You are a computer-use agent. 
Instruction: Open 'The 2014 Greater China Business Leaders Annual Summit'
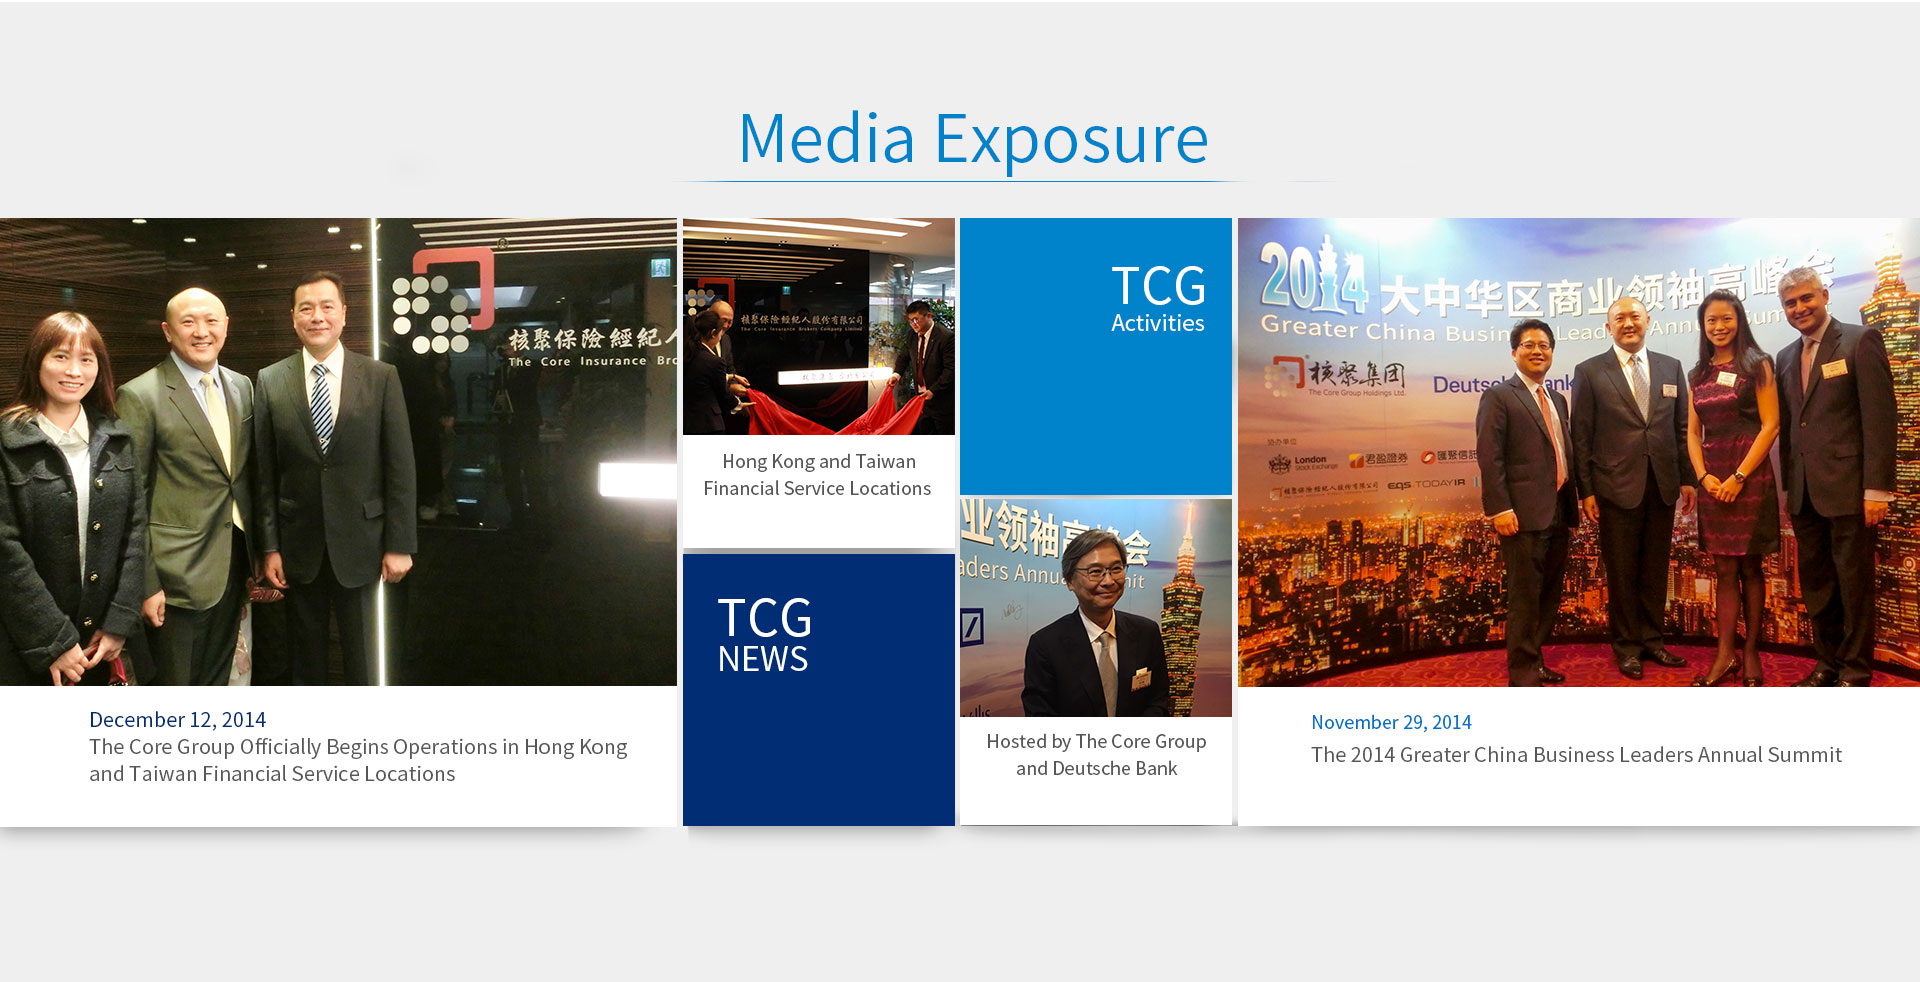(1576, 755)
